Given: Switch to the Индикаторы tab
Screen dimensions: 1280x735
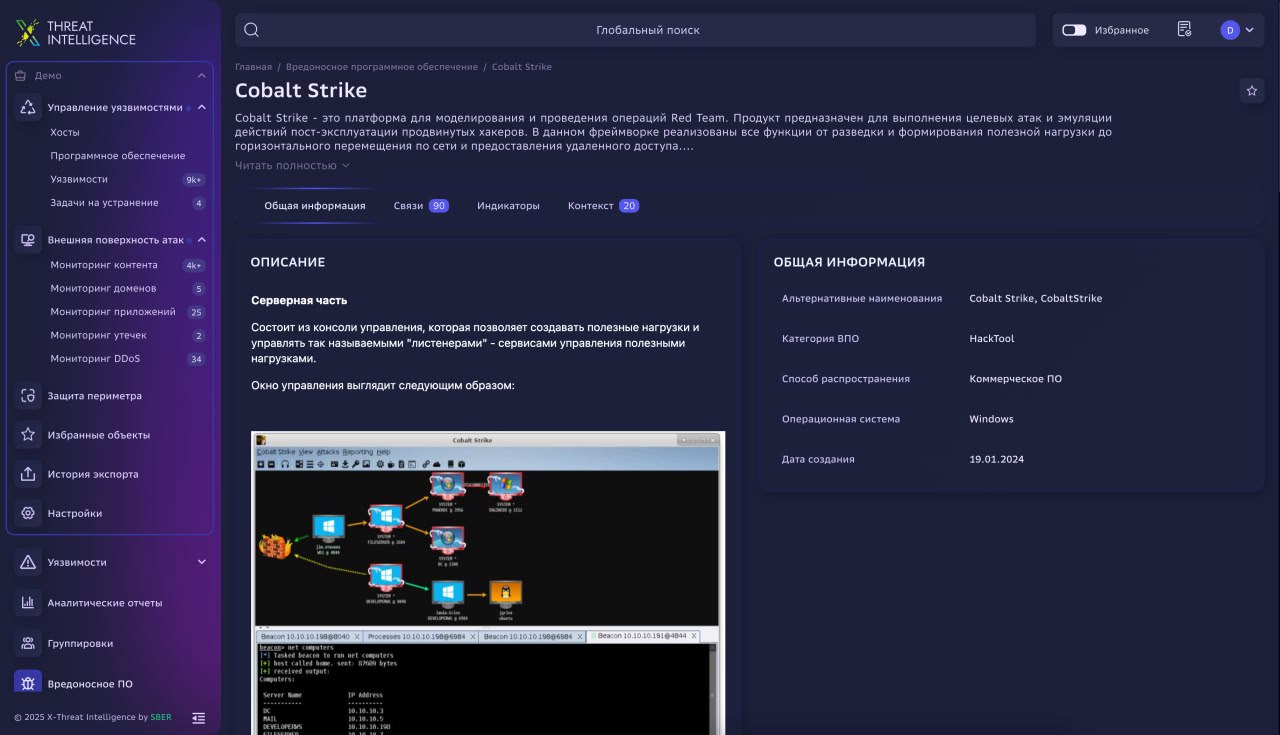Looking at the screenshot, I should [508, 206].
